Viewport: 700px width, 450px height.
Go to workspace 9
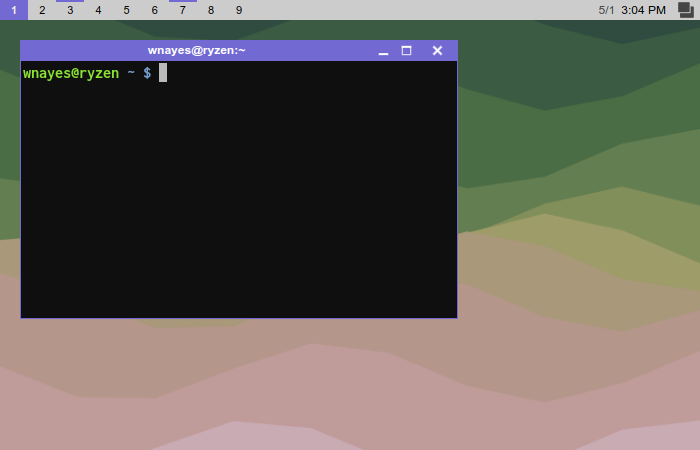(238, 10)
